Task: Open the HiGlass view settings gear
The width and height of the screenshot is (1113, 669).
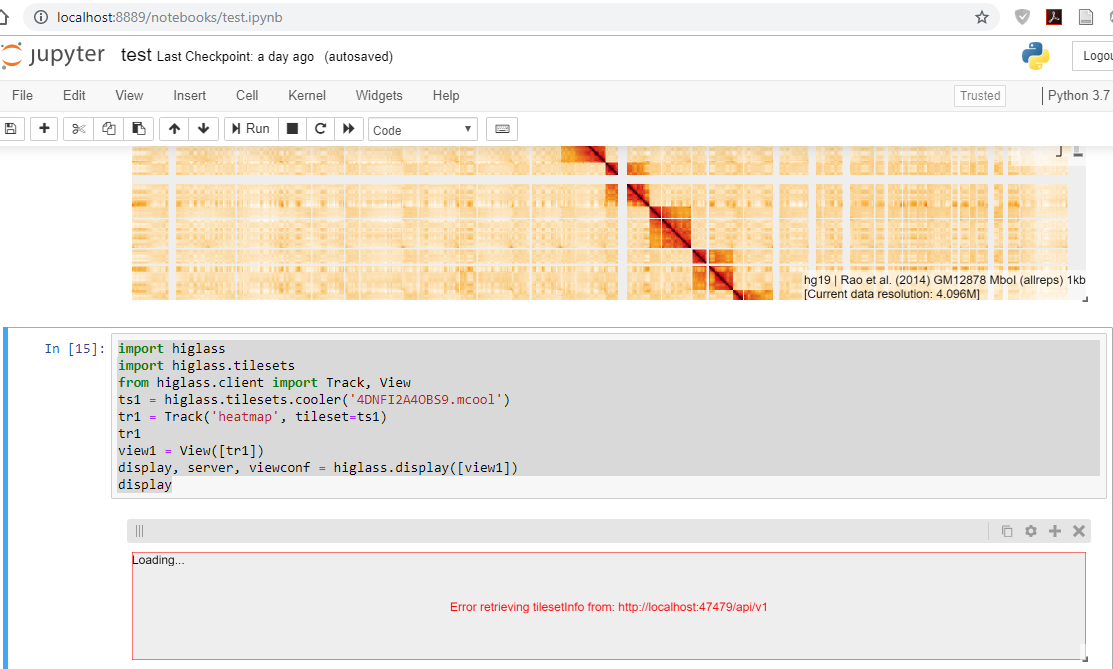Action: coord(1031,531)
